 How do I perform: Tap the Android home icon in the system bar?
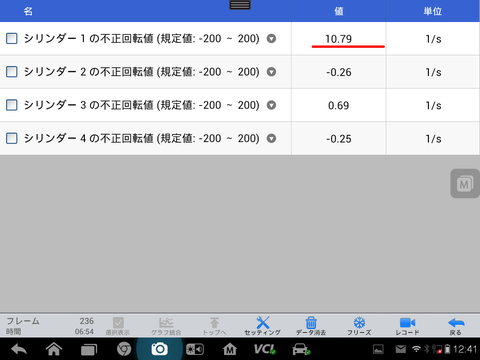(x=54, y=349)
